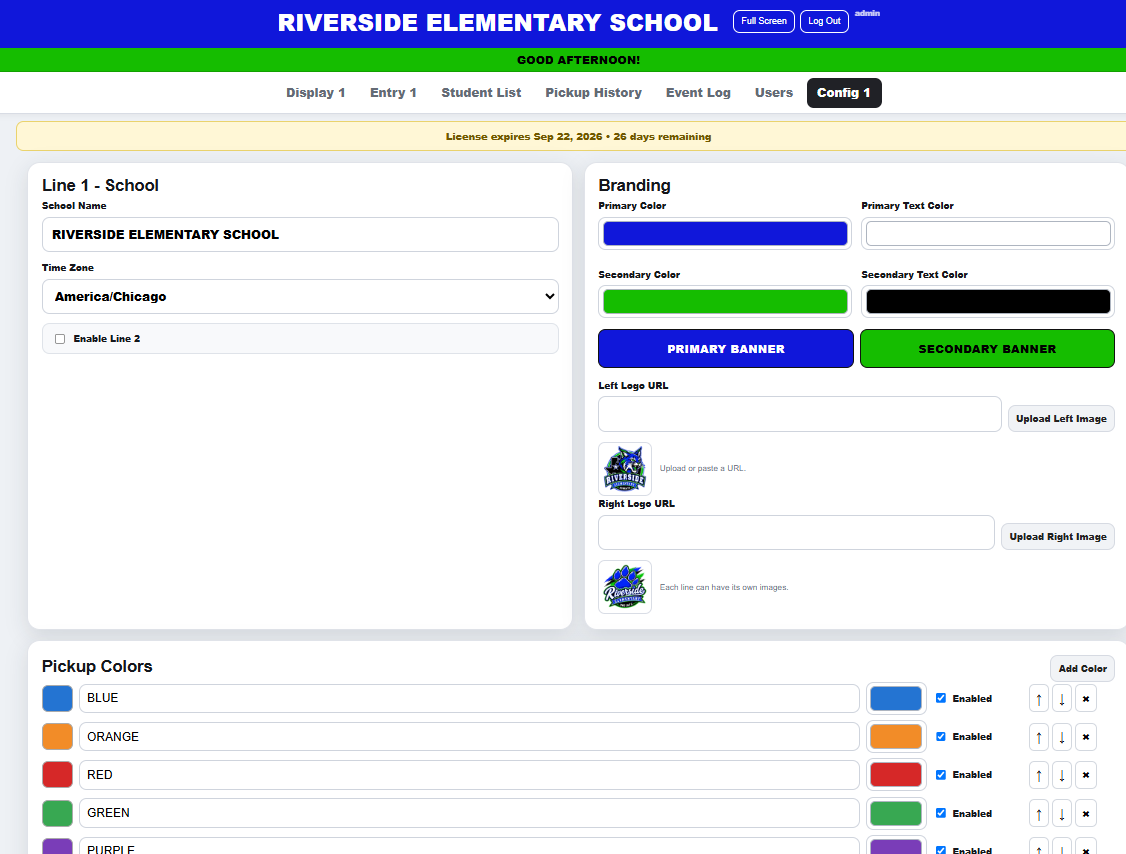Move the ORANGE color row up
Viewport: 1126px width, 854px height.
(x=1038, y=736)
